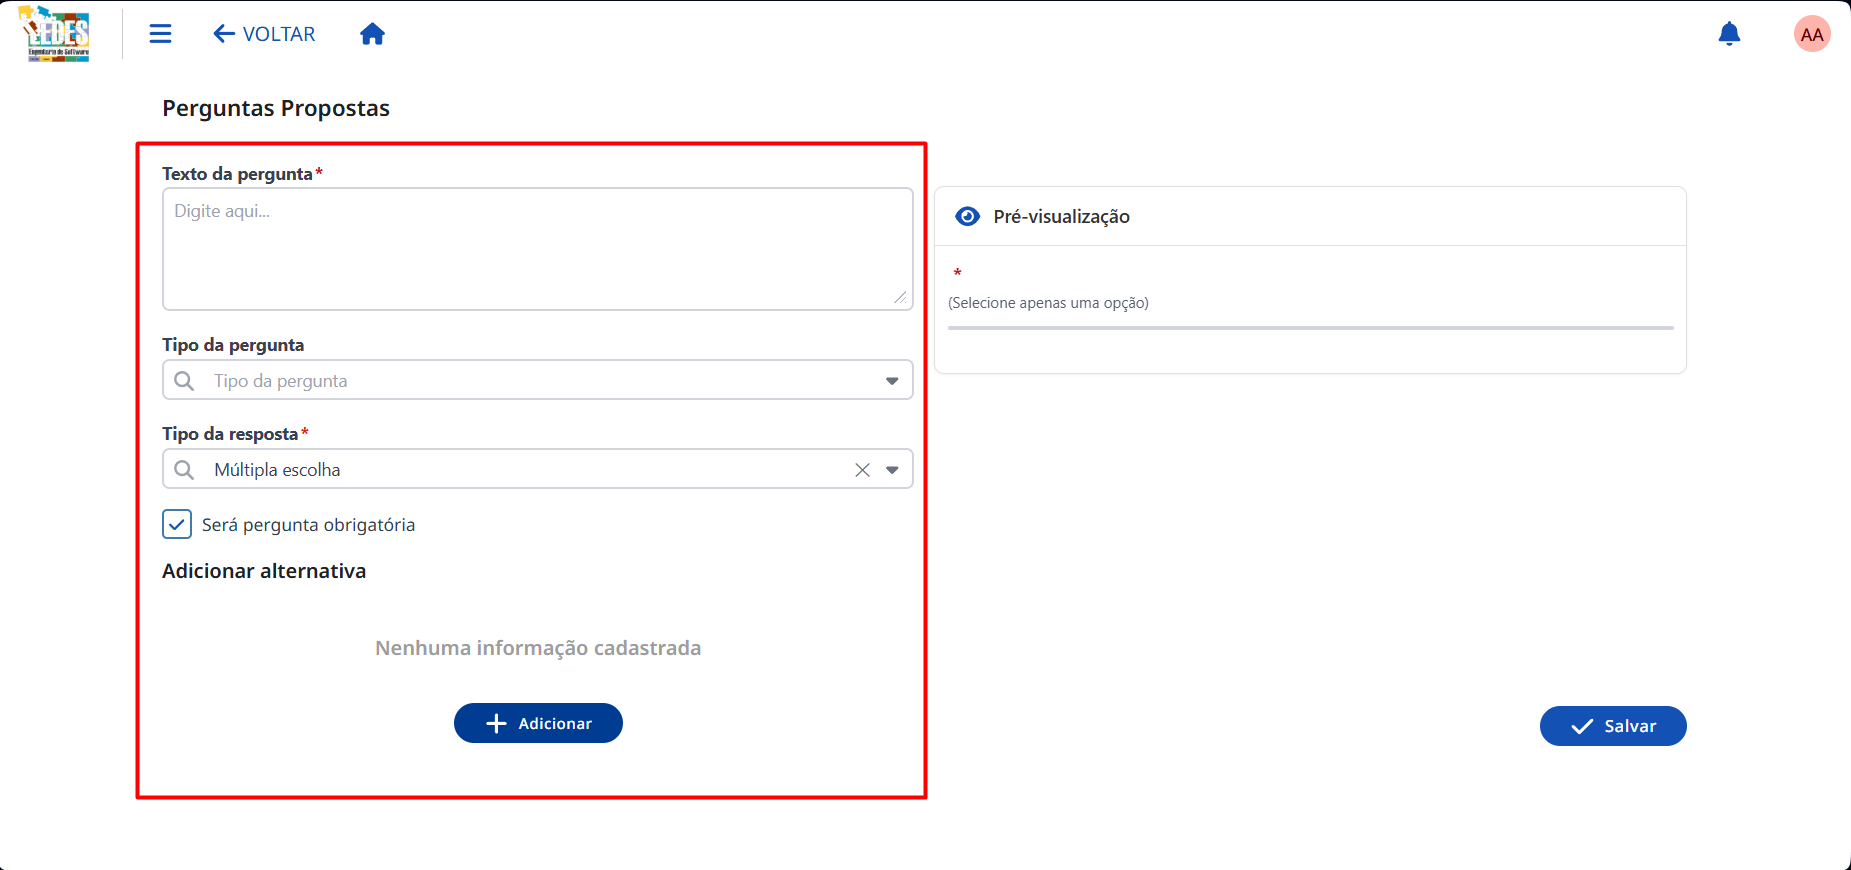Go back using the VOLTAR link

[x=264, y=34]
